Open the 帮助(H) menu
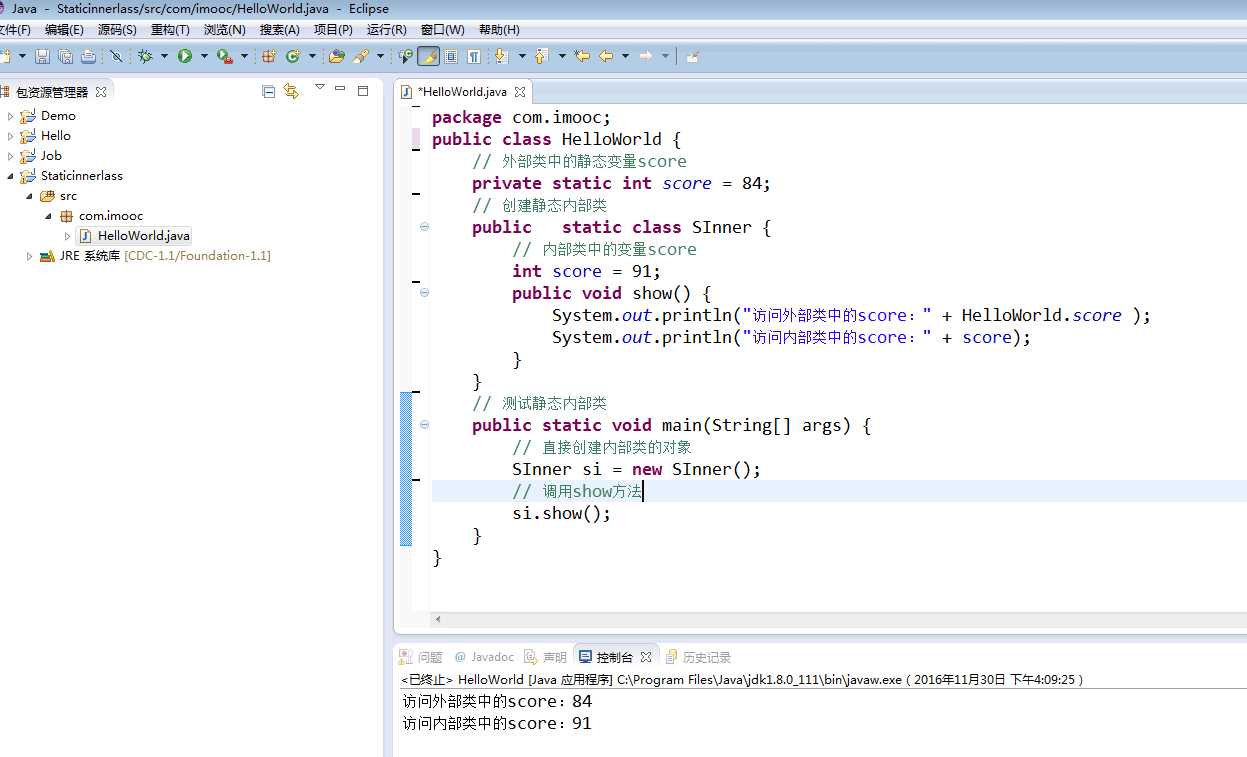The image size is (1247, 757). 499,30
